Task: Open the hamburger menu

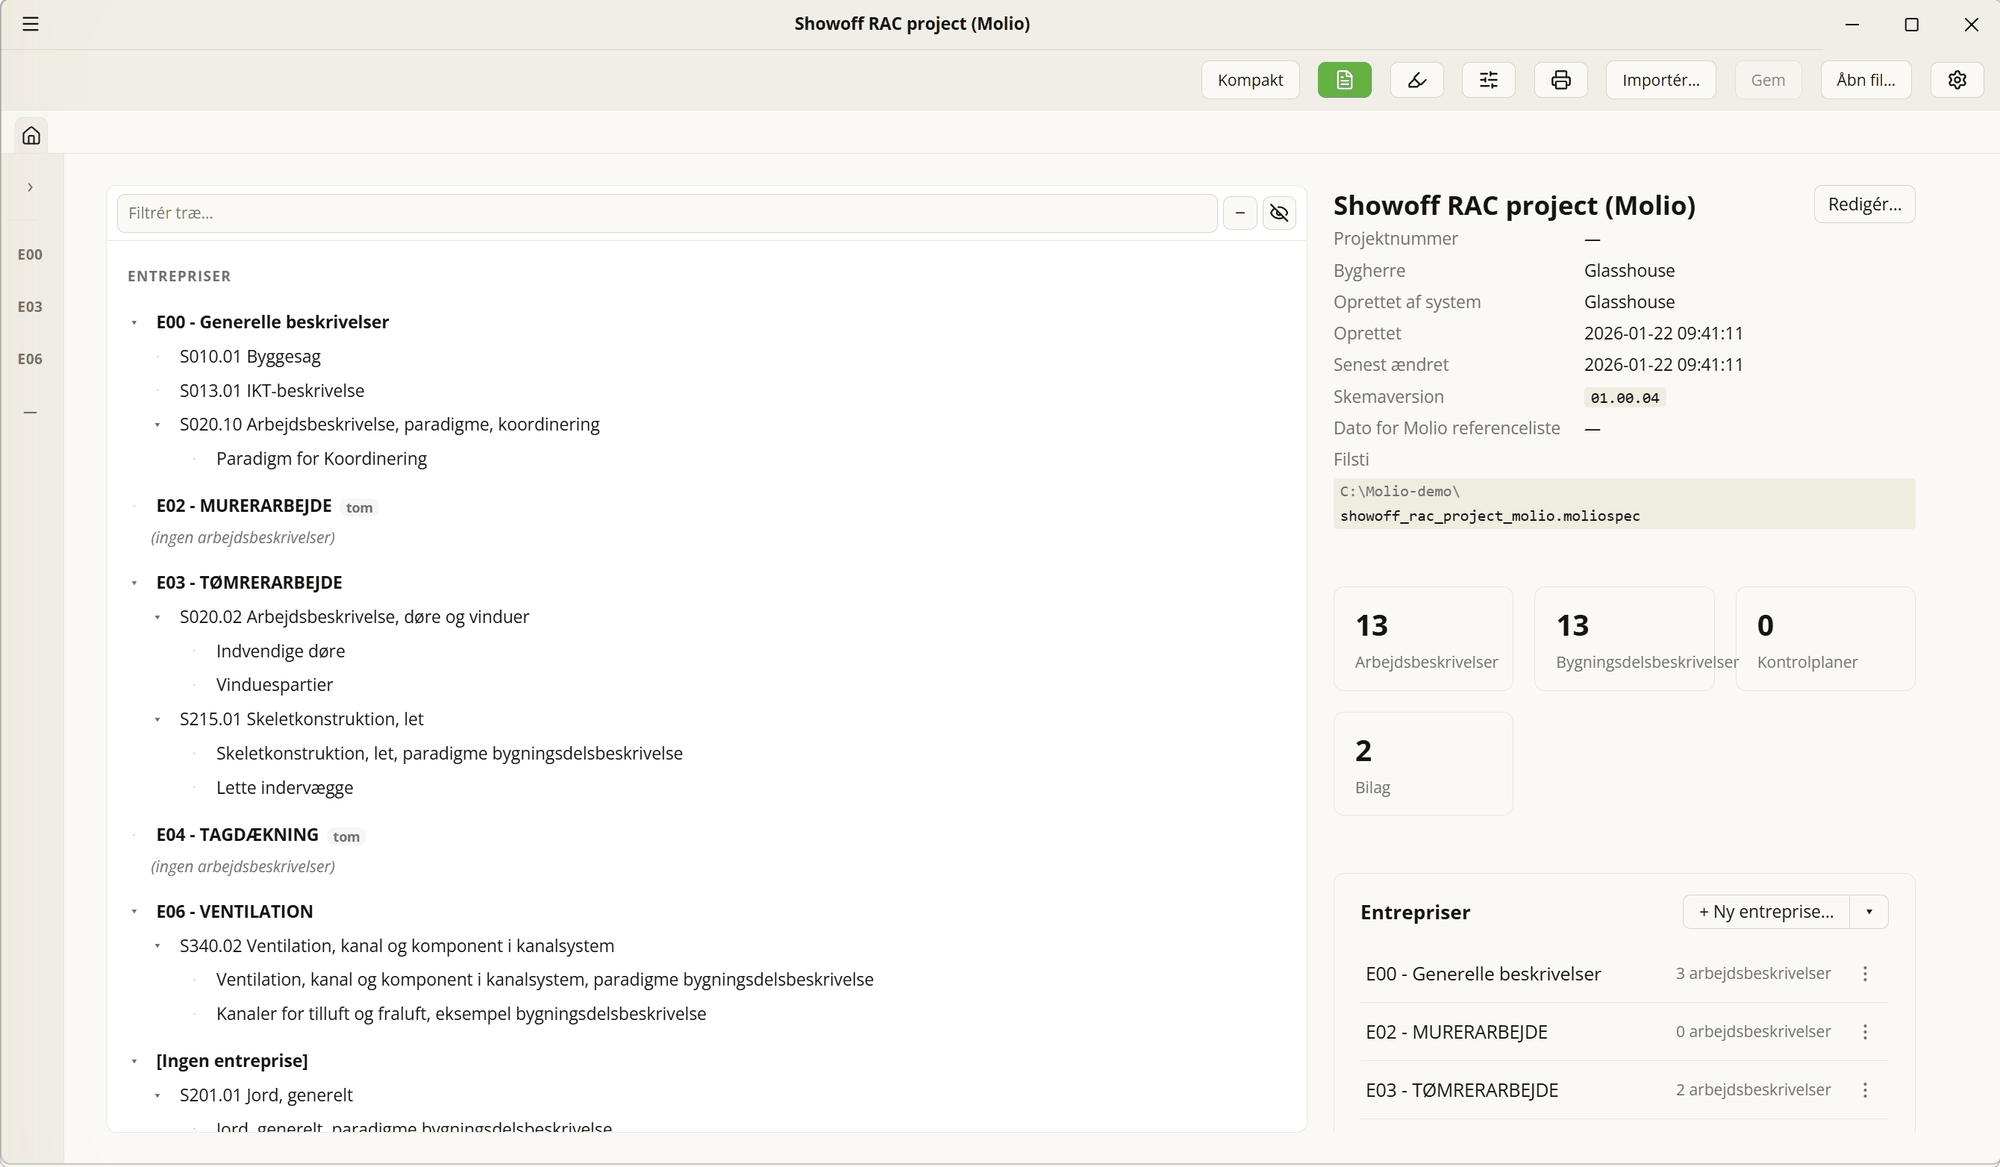Action: pyautogui.click(x=31, y=24)
